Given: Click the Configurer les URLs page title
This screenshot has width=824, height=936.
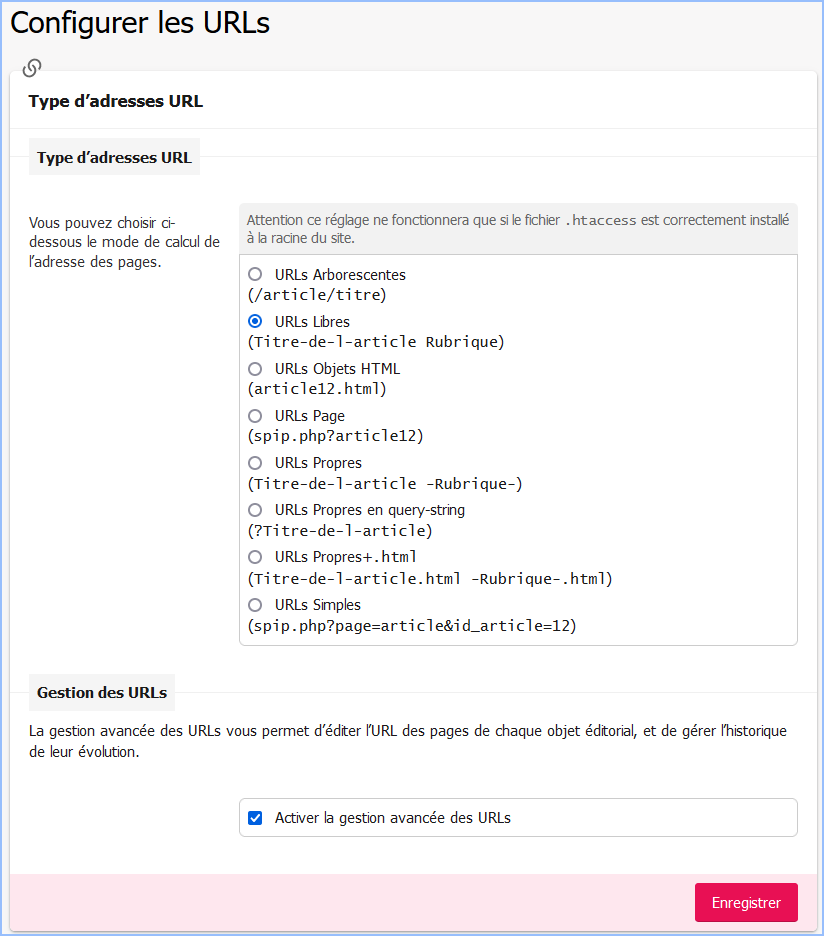Looking at the screenshot, I should coord(140,23).
